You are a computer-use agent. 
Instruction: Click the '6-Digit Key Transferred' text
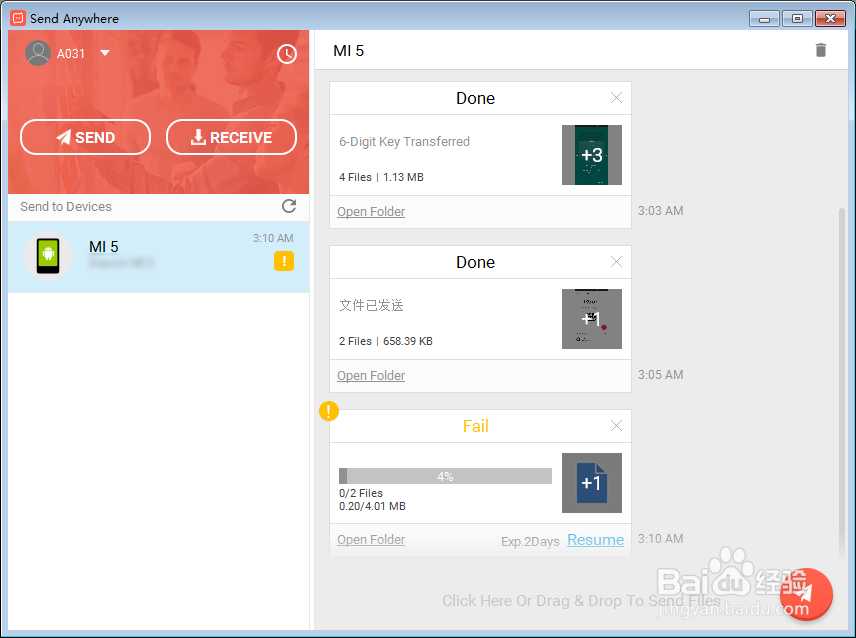pos(404,141)
